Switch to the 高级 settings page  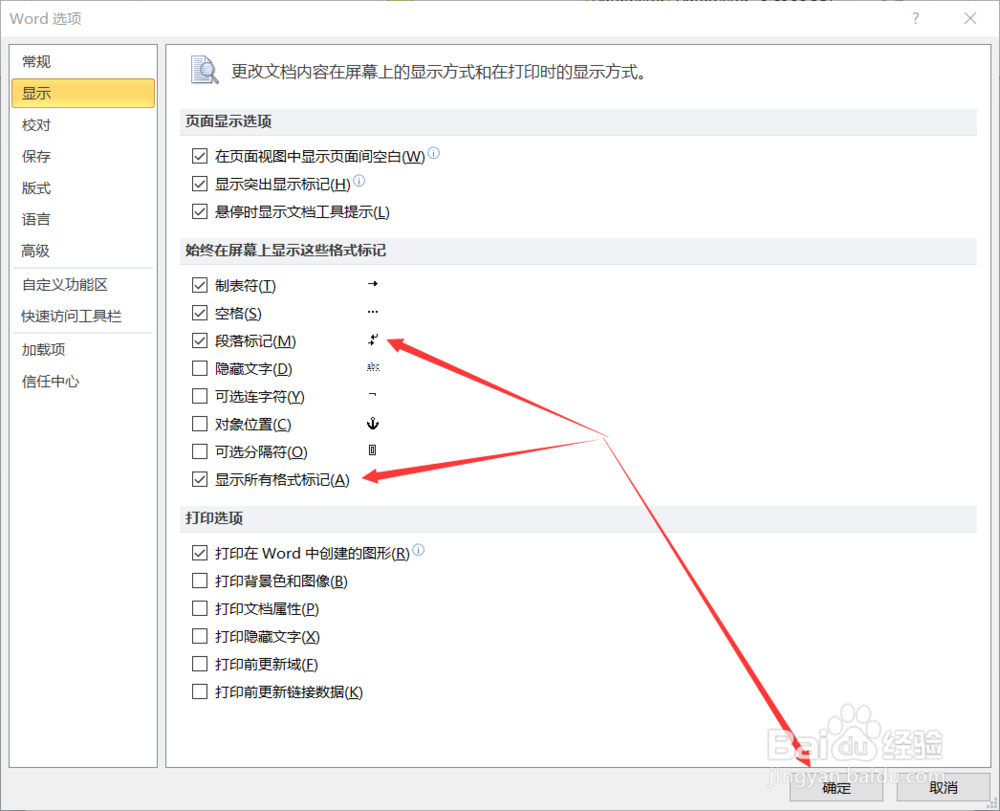(x=35, y=251)
